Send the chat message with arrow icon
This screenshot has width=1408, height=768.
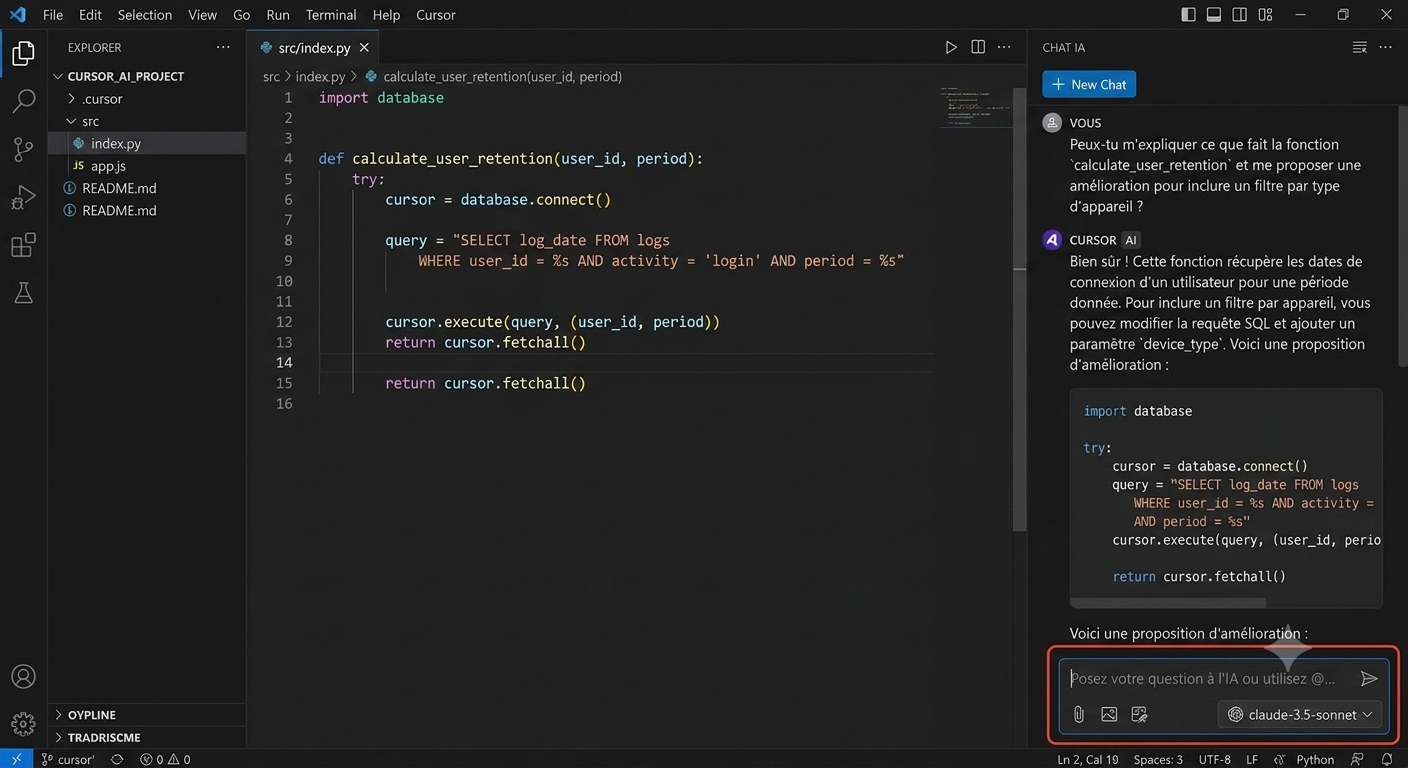[x=1369, y=679]
